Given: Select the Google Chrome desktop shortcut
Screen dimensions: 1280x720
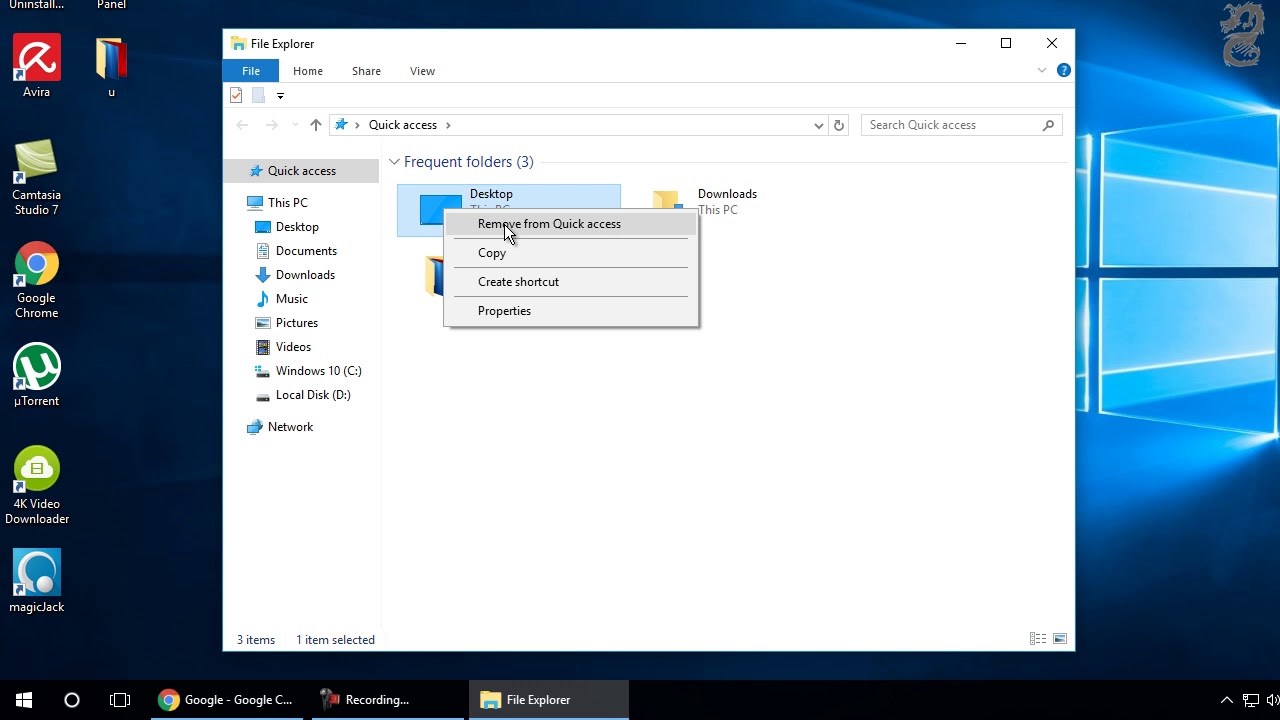Looking at the screenshot, I should [x=37, y=281].
